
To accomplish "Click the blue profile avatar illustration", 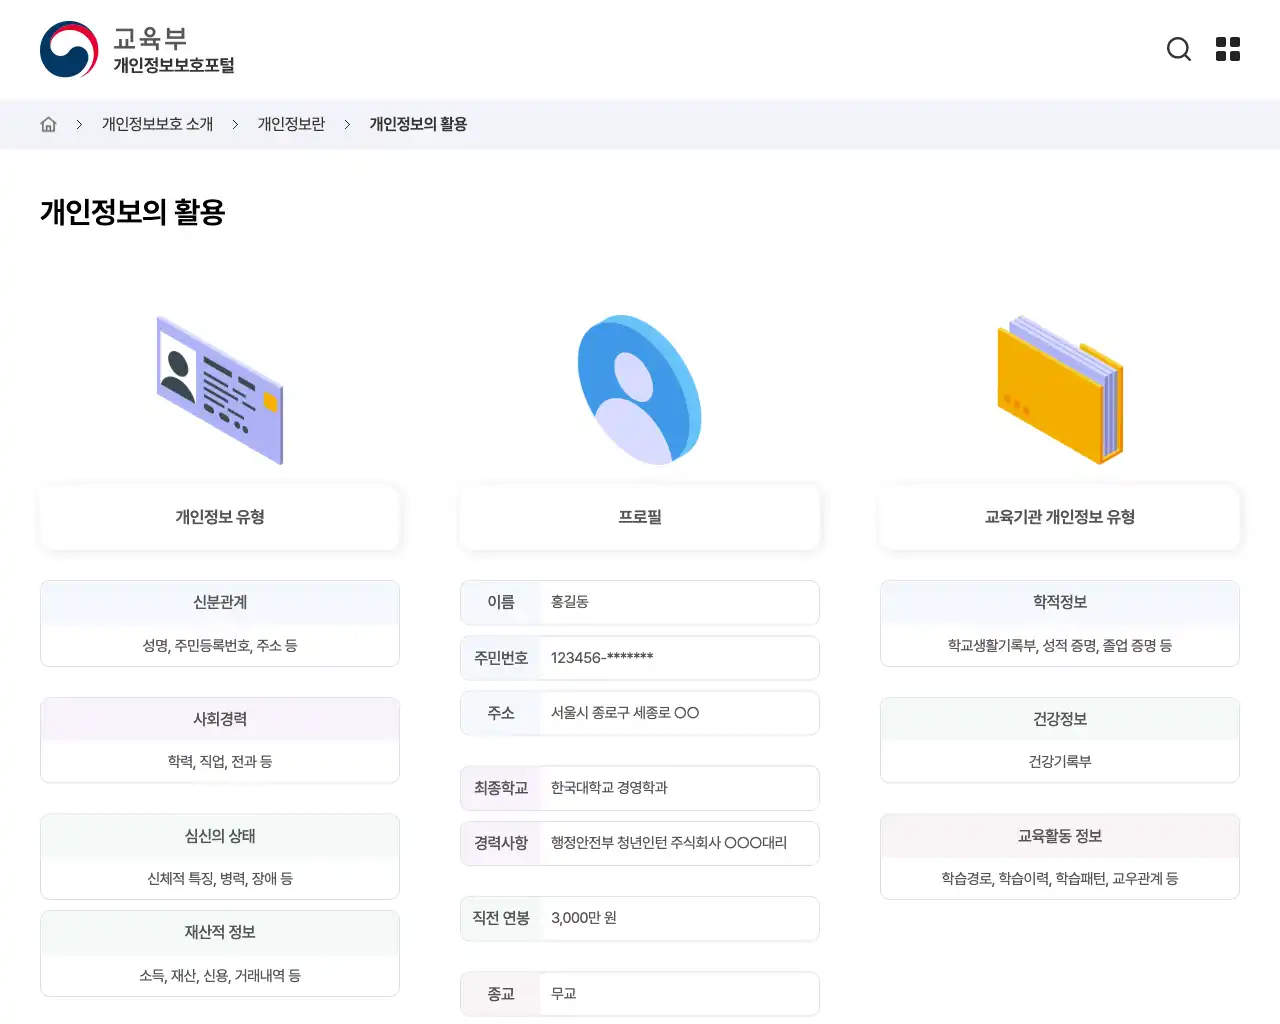I will (639, 389).
